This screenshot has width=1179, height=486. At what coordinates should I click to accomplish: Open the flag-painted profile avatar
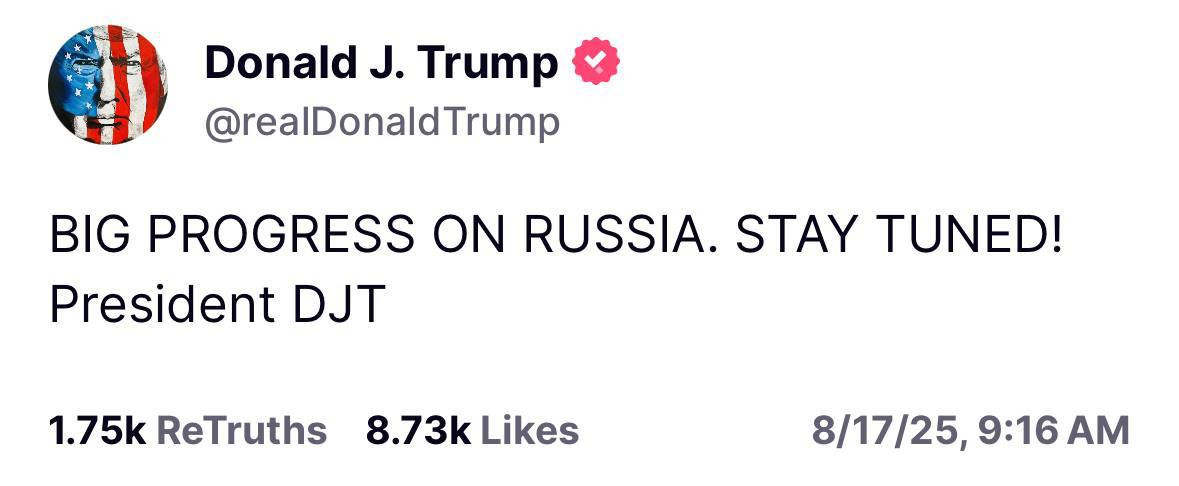[x=107, y=84]
